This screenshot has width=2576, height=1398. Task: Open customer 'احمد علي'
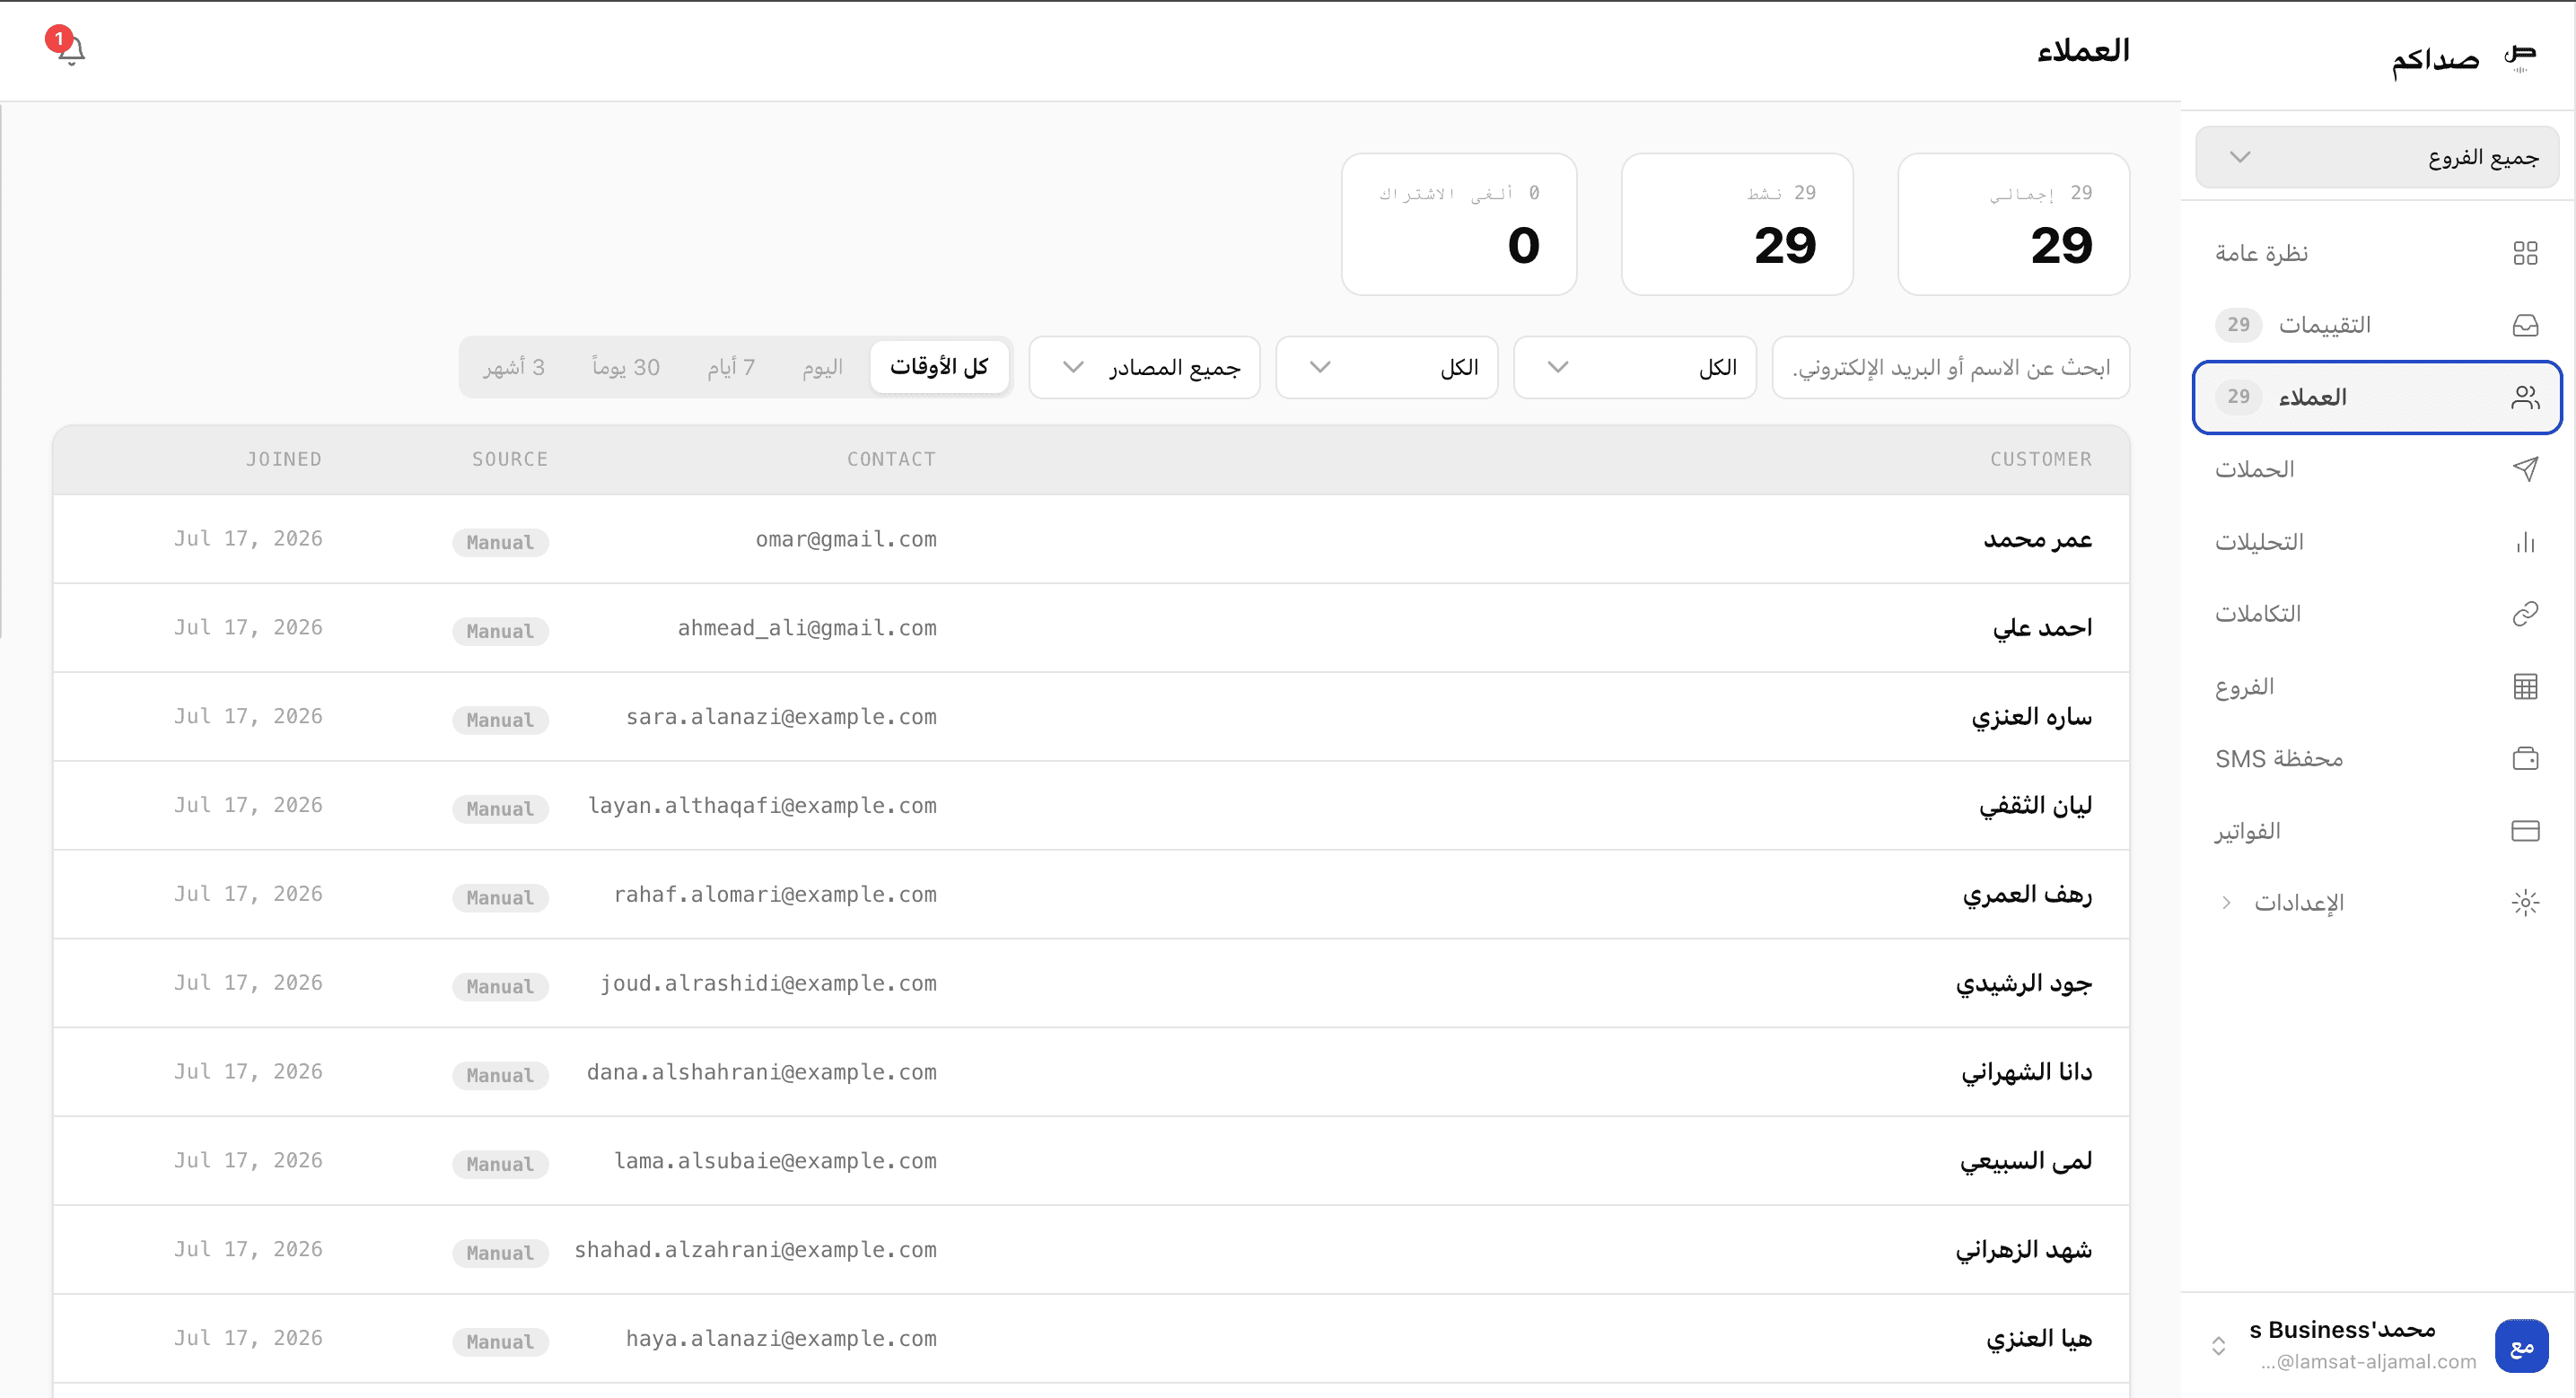click(x=2042, y=628)
